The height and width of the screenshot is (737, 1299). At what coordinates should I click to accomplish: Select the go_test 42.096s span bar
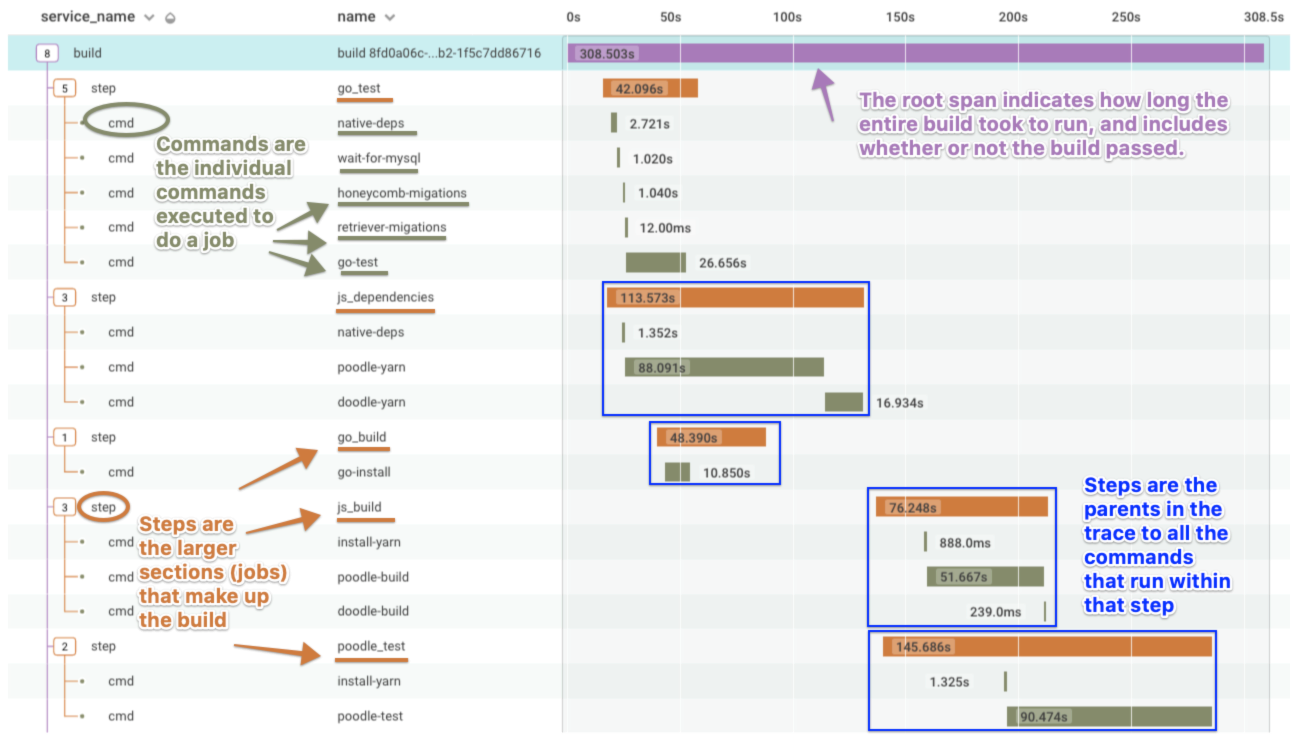[650, 88]
